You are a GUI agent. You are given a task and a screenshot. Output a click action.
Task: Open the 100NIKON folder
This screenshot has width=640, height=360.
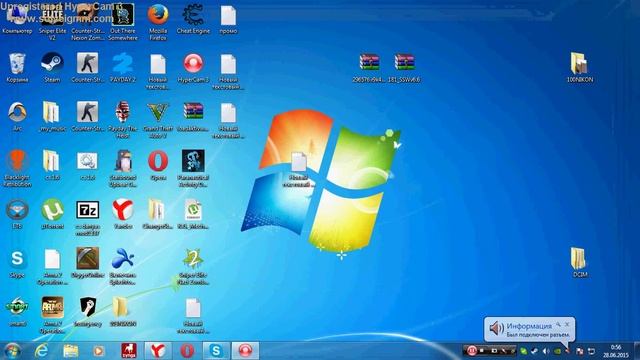pyautogui.click(x=580, y=67)
